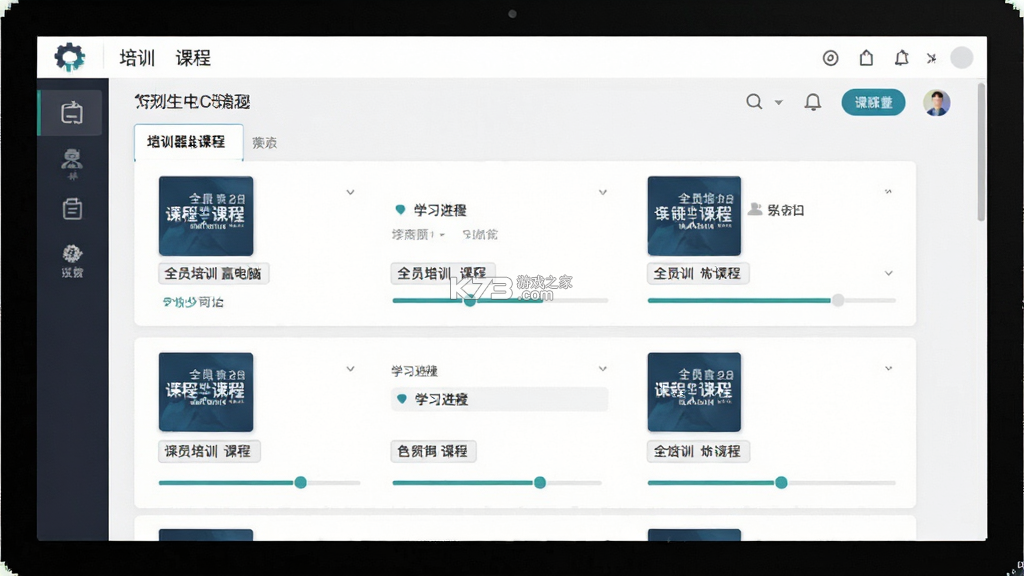
Task: Open the clipboard icon in the sidebar
Action: 72,209
